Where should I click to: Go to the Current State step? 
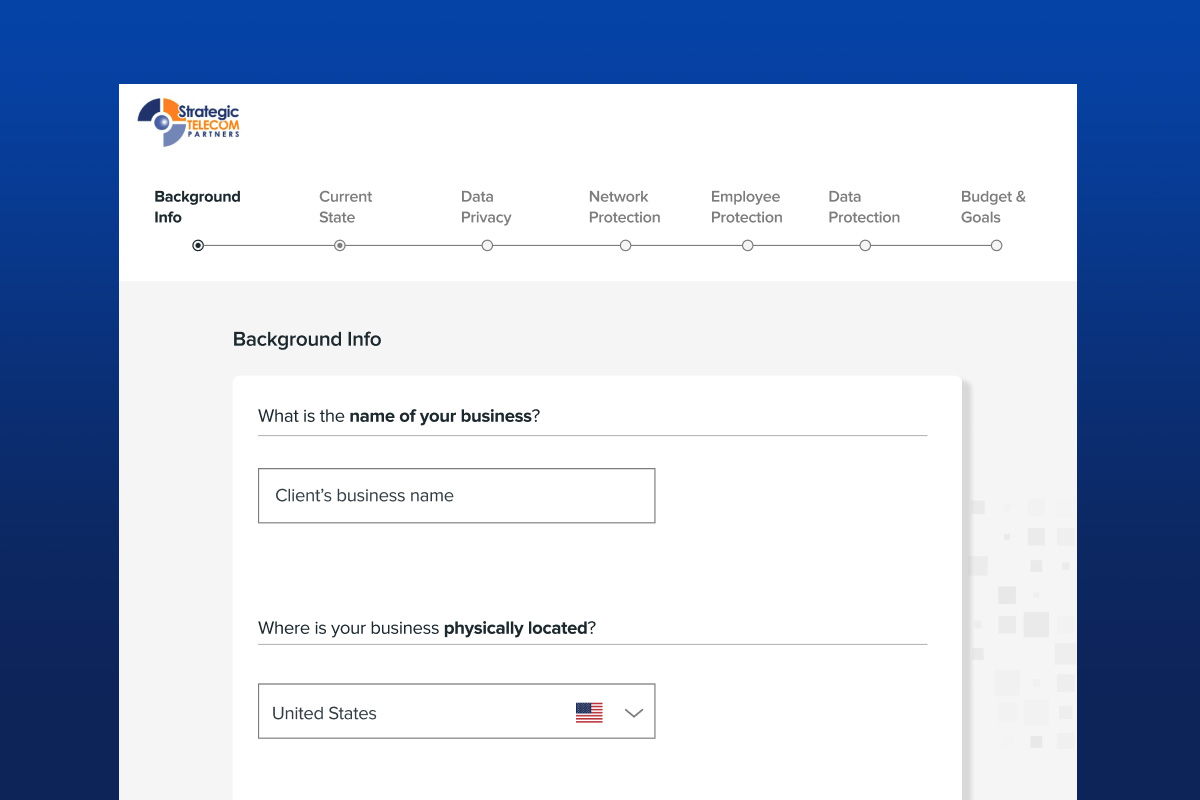[345, 207]
